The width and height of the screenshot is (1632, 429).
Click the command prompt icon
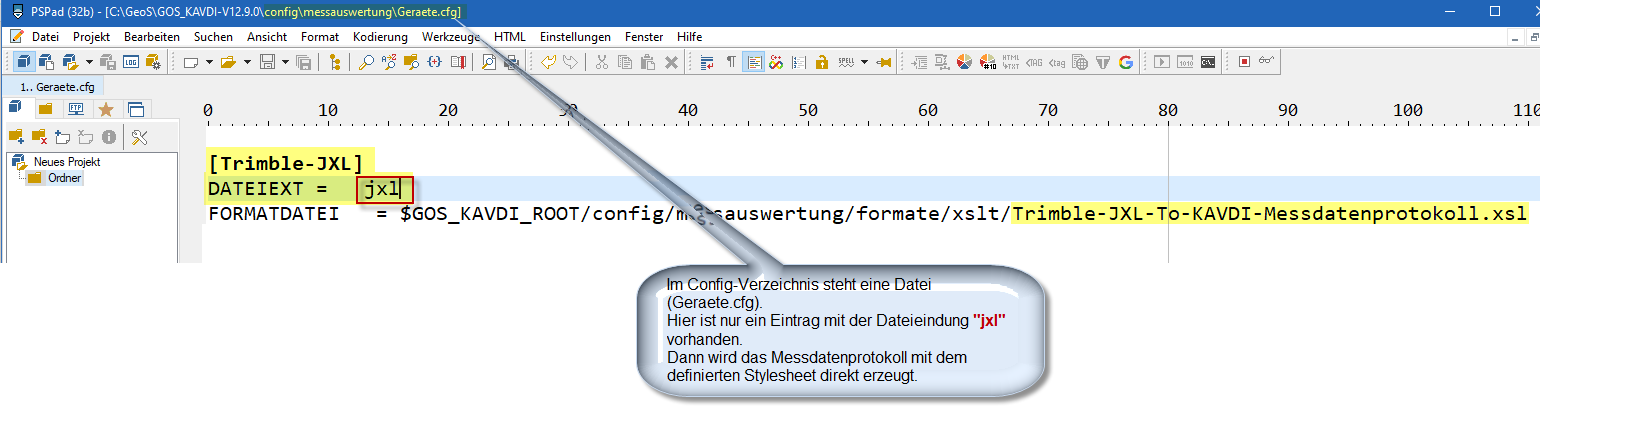(x=1208, y=62)
